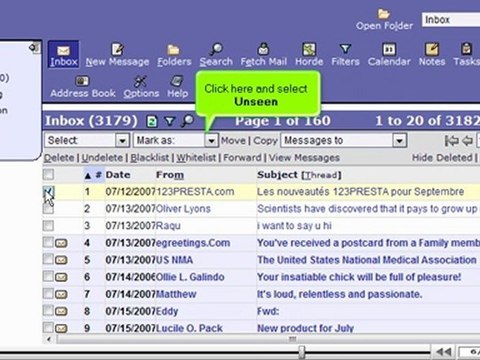The image size is (480, 360).
Task: Open the Notes icon
Action: 432,49
